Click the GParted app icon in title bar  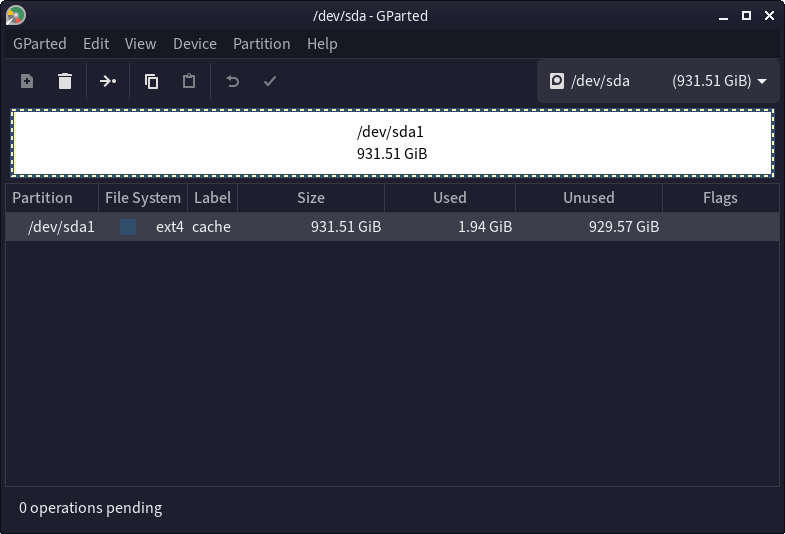16,15
